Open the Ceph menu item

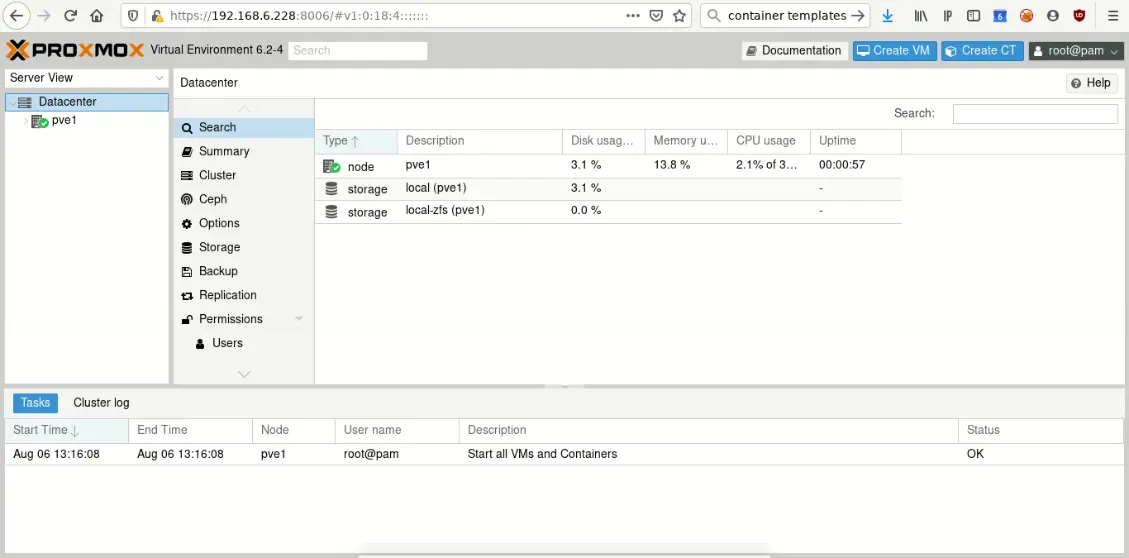244,199
